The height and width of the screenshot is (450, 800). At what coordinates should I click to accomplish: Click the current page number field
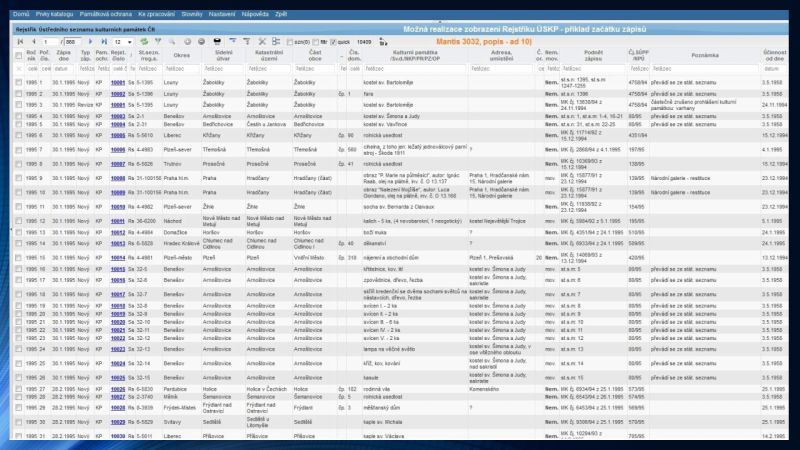point(51,42)
